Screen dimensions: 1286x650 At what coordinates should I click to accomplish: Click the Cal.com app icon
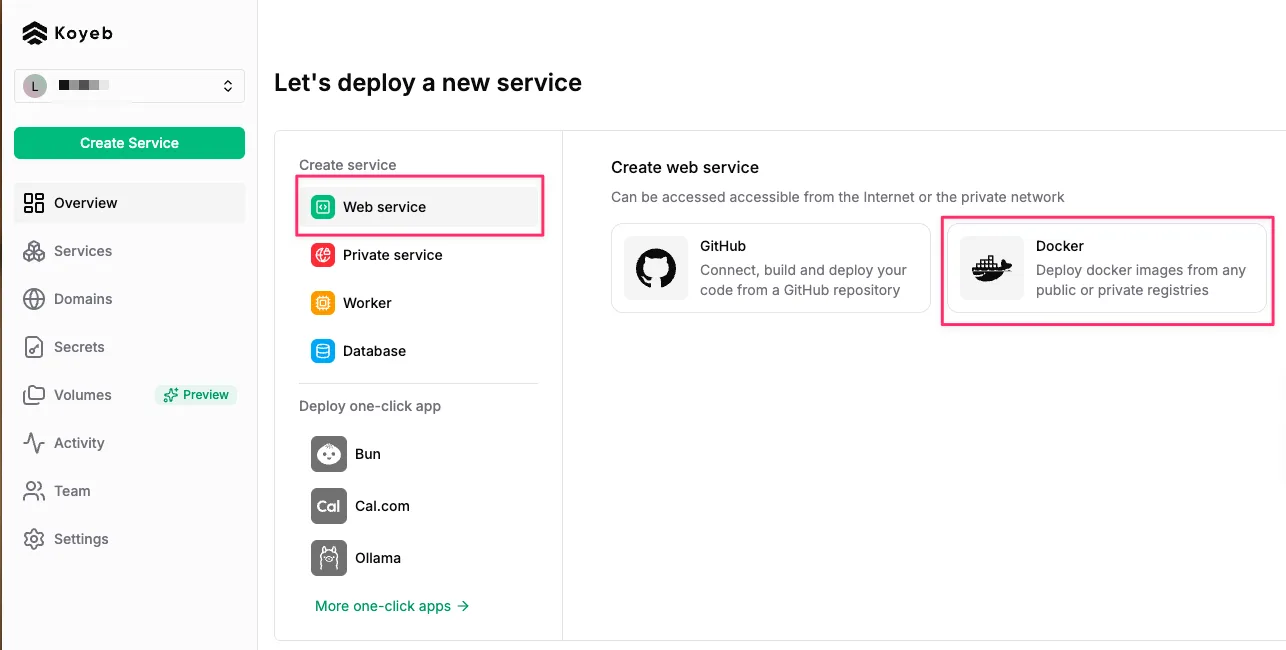[x=329, y=506]
